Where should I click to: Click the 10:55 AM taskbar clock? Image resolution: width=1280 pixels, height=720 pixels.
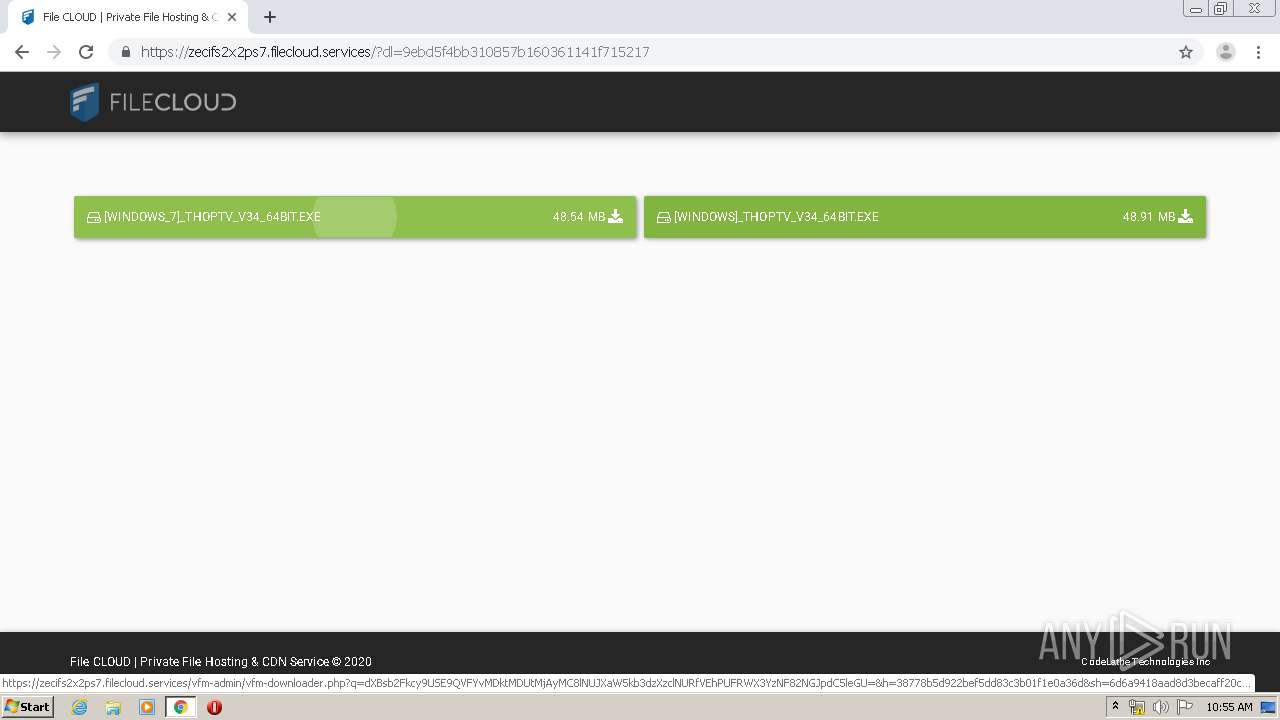[x=1229, y=707]
